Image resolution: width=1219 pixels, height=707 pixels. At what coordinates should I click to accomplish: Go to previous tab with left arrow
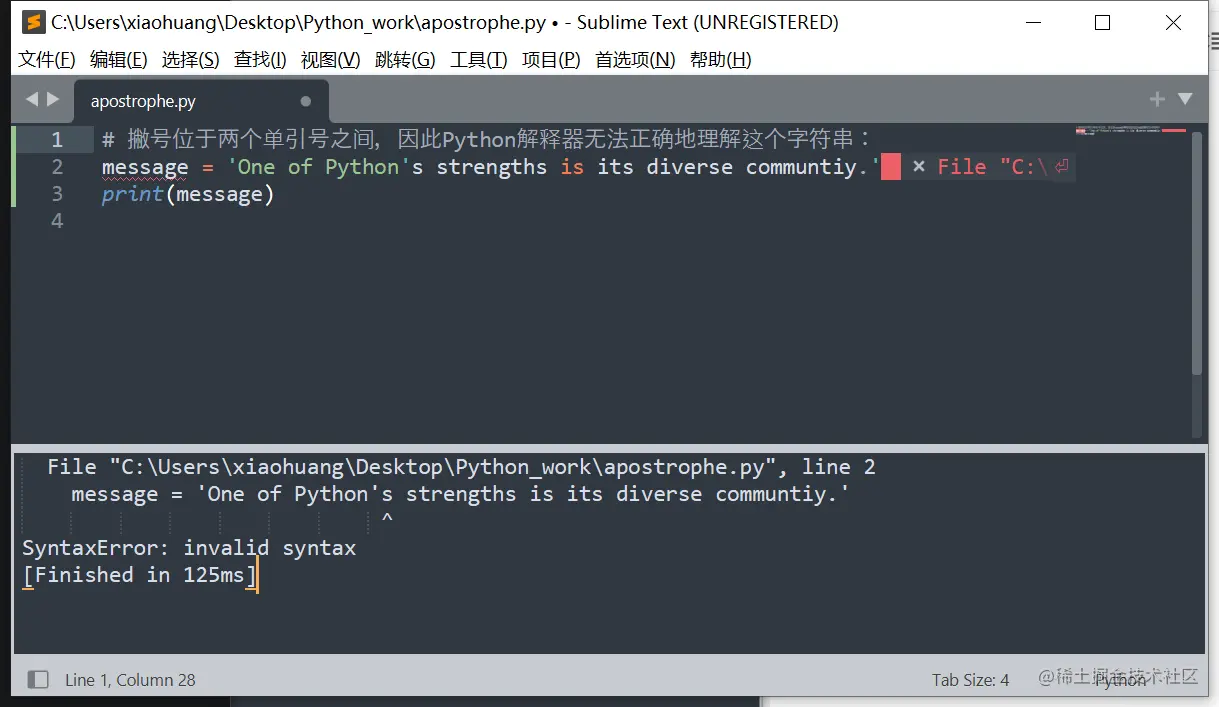pyautogui.click(x=32, y=99)
